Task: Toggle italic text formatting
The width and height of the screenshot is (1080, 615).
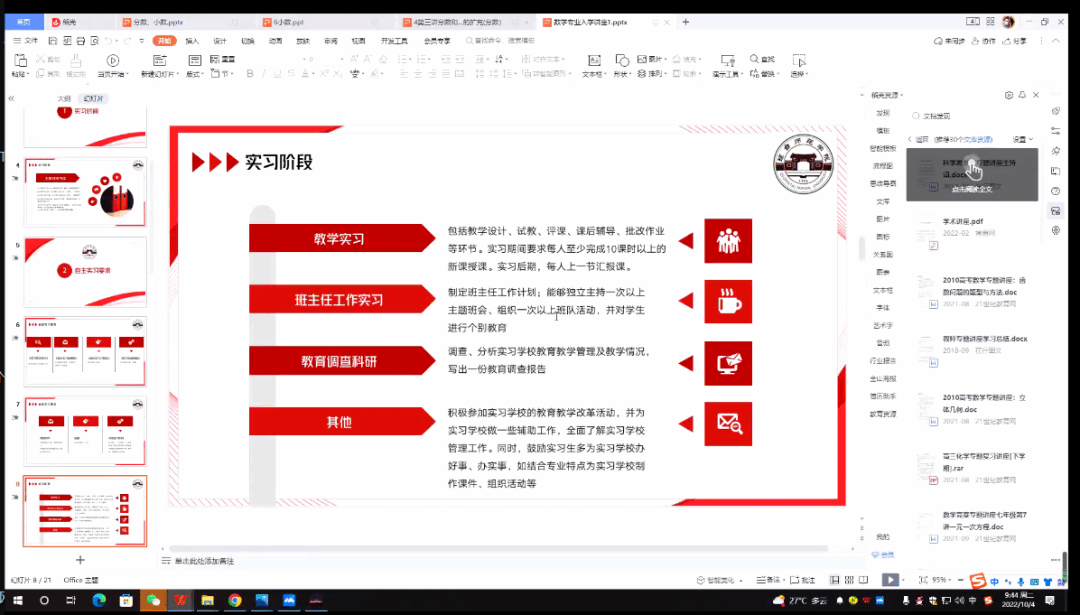Action: 265,74
